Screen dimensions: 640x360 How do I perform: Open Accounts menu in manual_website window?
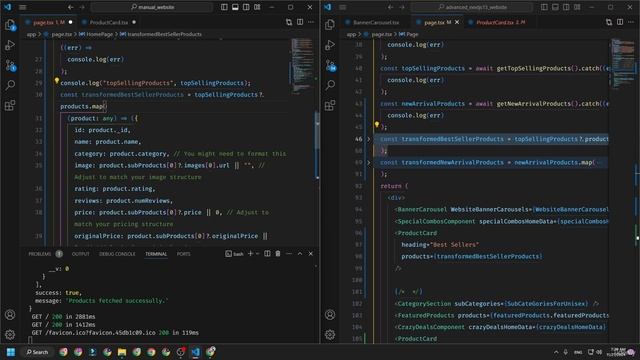10,315
